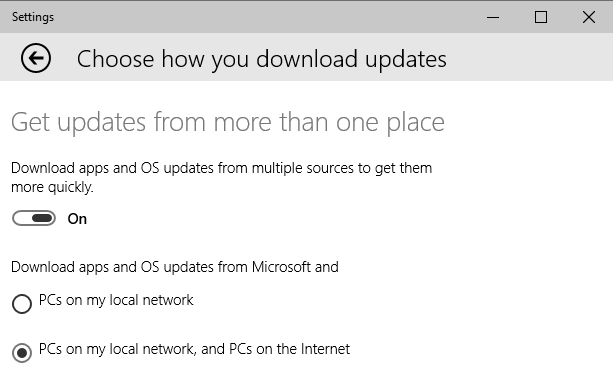Click the "more quickly." line of the description
This screenshot has width=613, height=376.
tap(52, 187)
